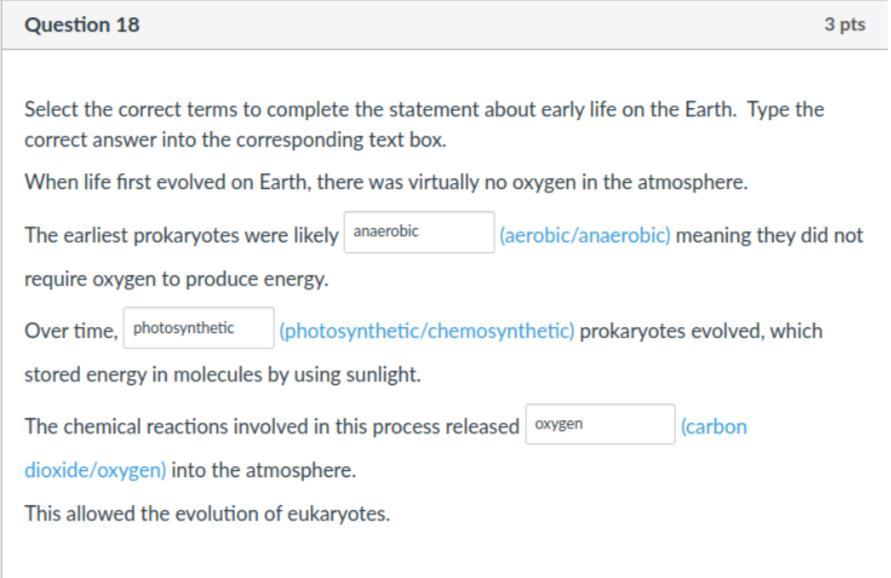Click the "3 pts" points label

click(x=844, y=25)
